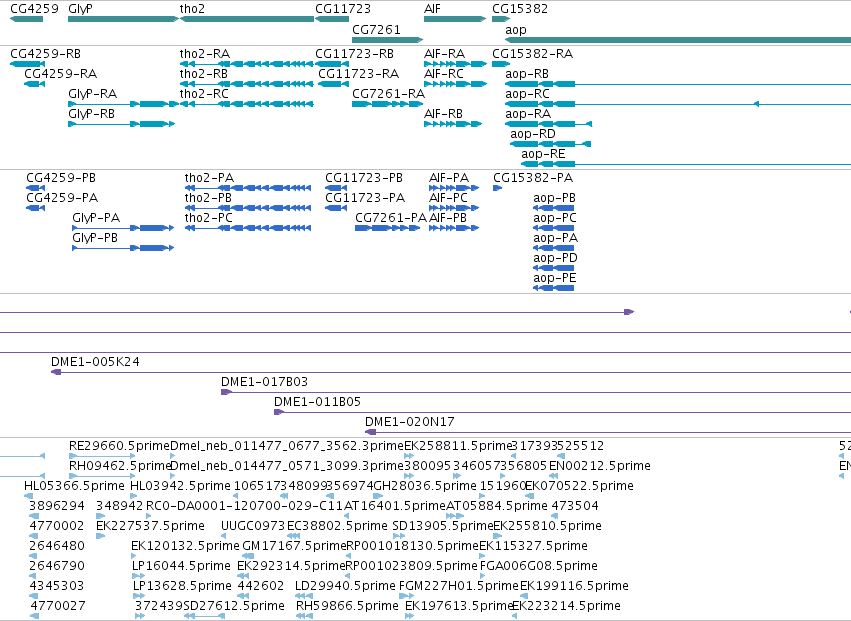
Task: Select transcript CG11723-RB label
Action: pos(354,54)
